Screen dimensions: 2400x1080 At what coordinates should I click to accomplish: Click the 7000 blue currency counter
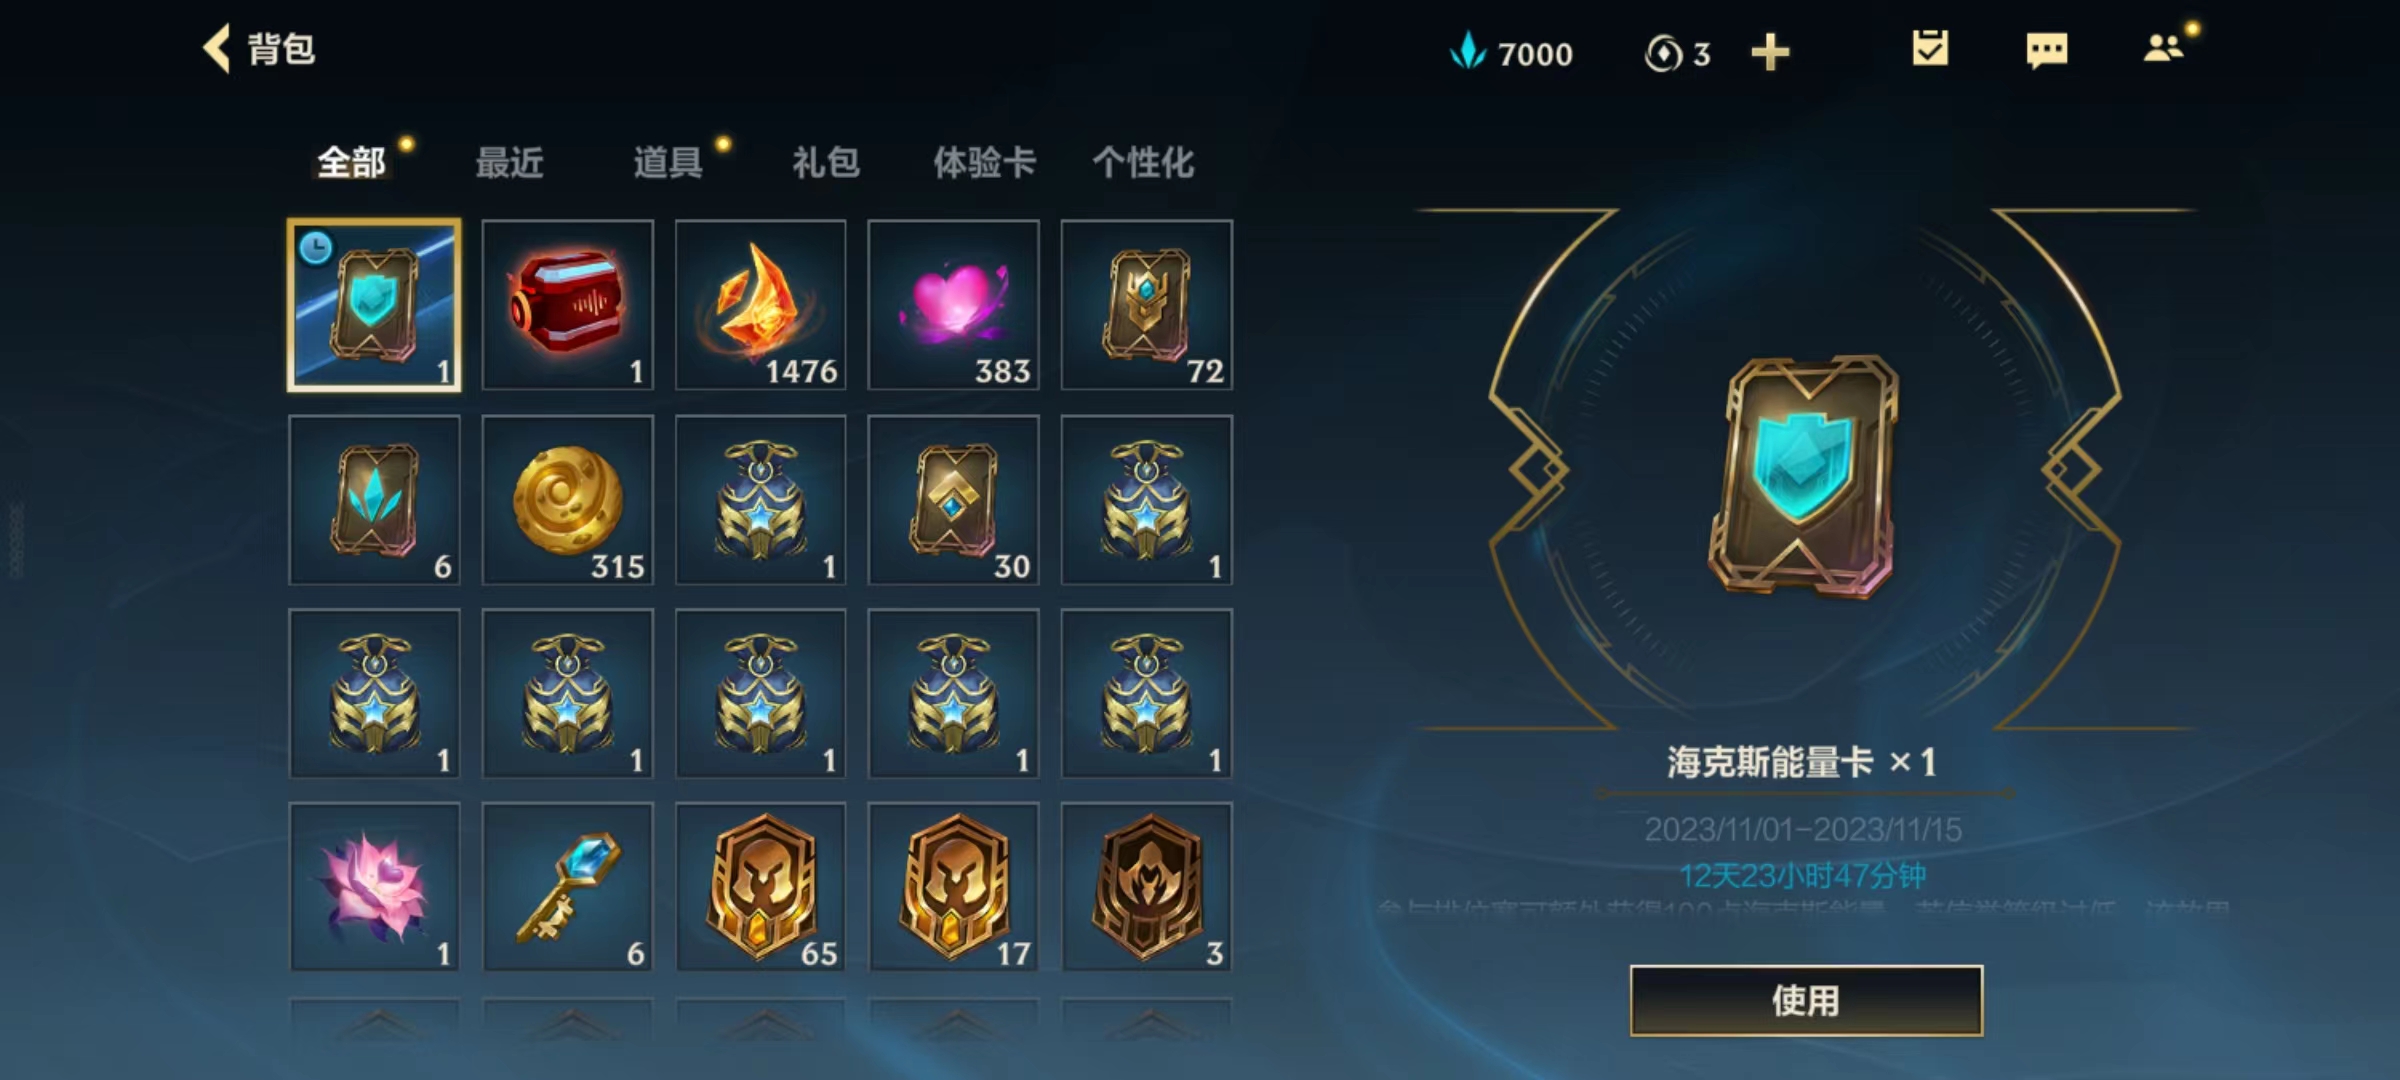click(x=1511, y=52)
